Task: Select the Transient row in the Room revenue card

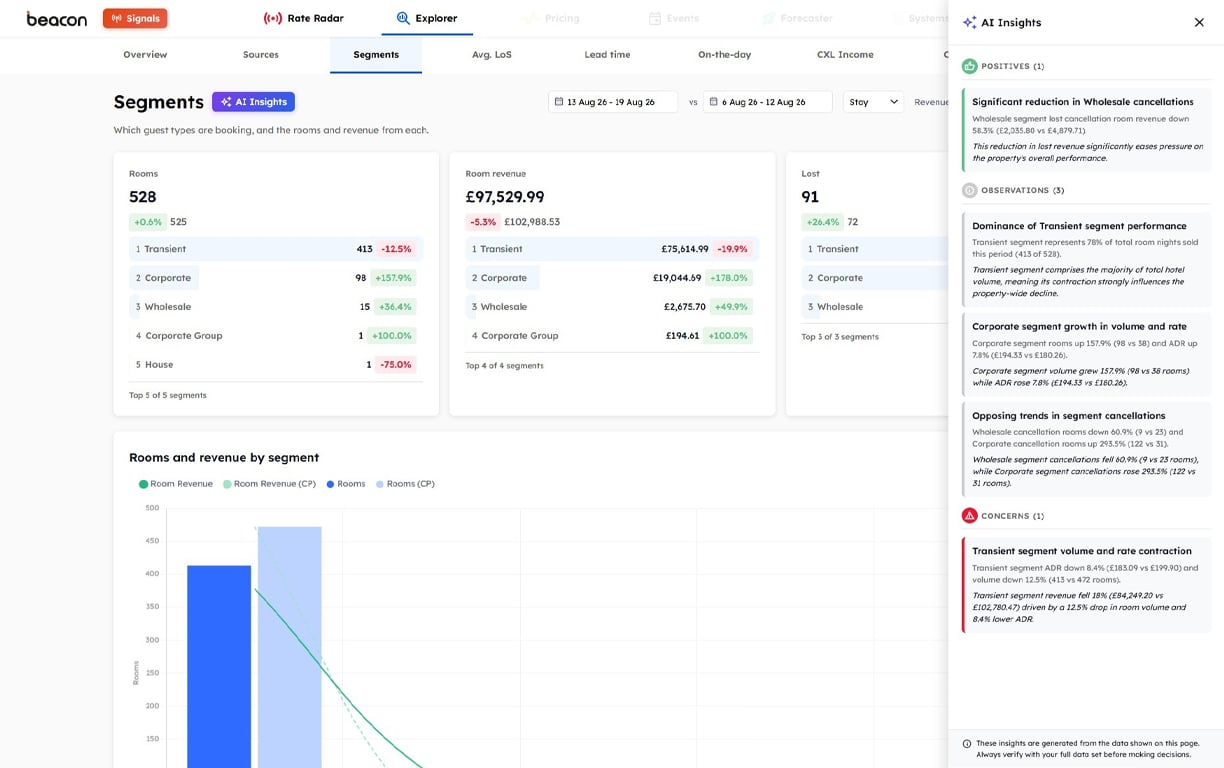Action: point(612,249)
